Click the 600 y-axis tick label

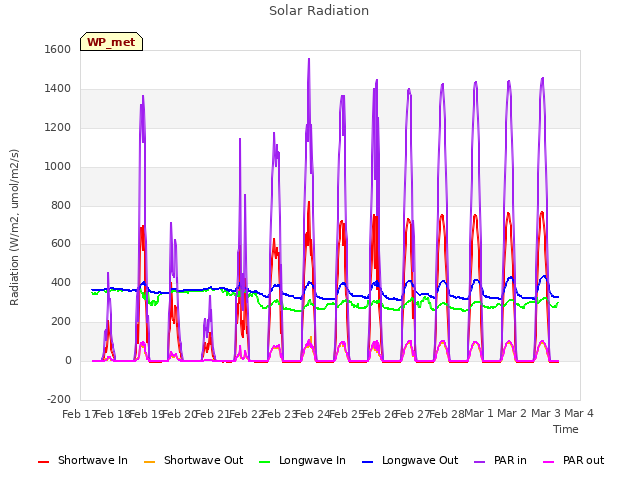[x=61, y=244]
